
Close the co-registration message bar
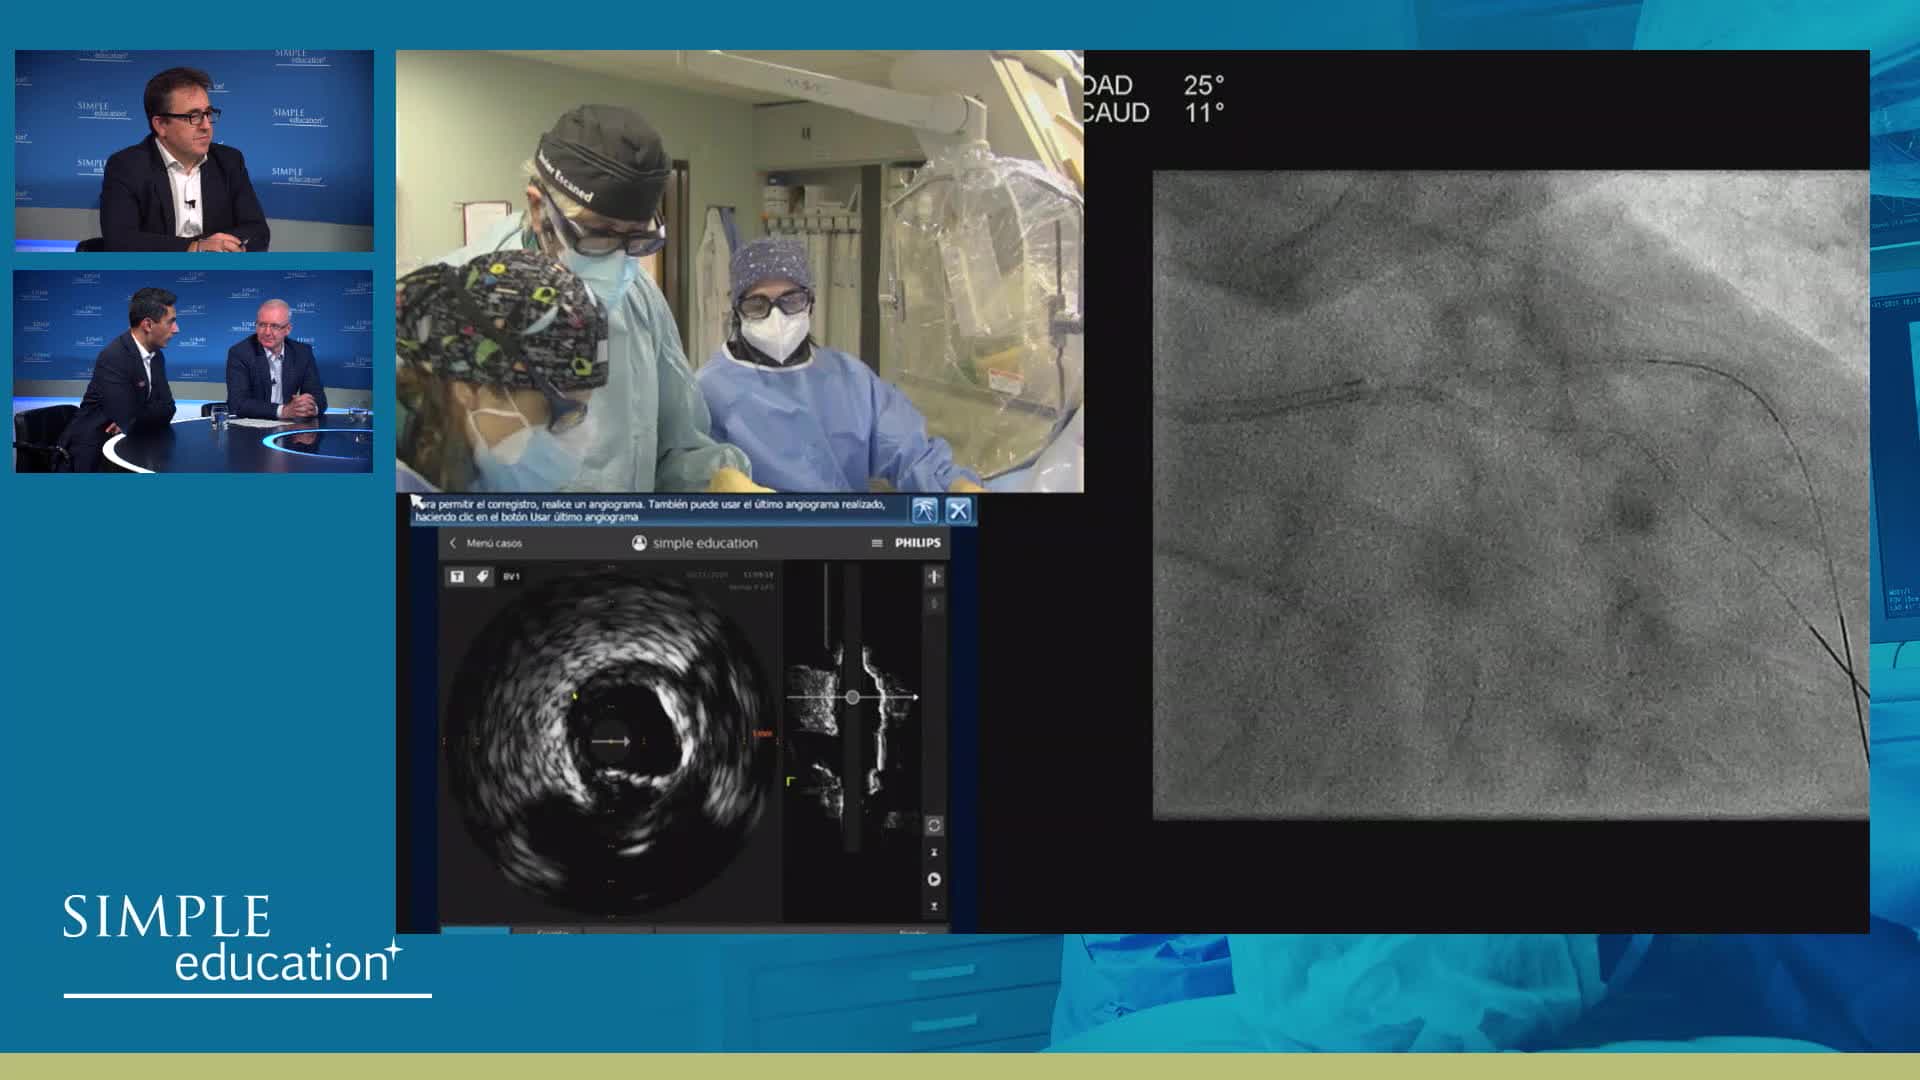pyautogui.click(x=958, y=511)
